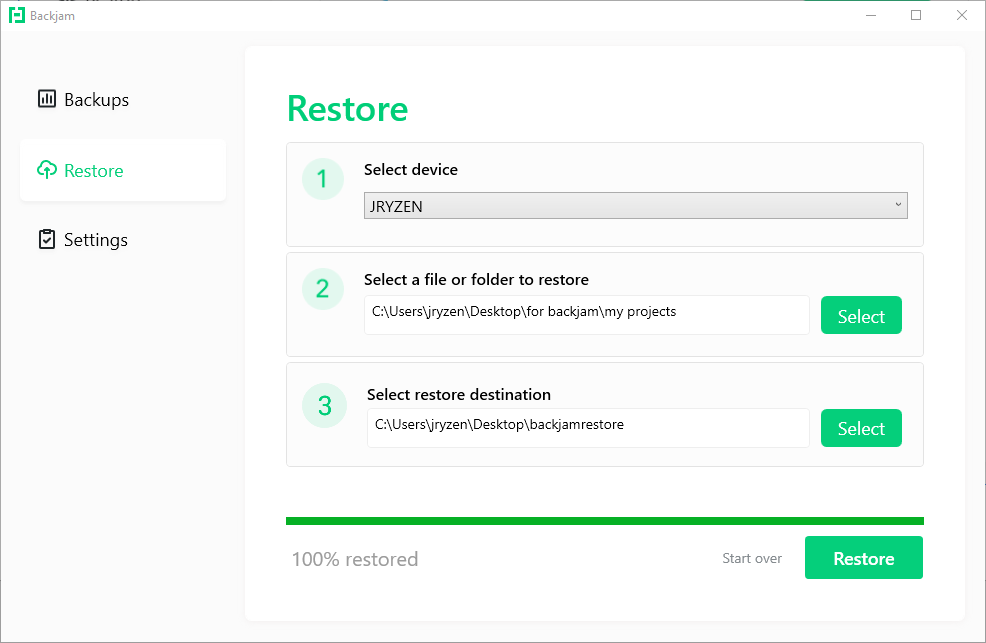986x643 pixels.
Task: Maximize the Backjam window
Action: pos(916,15)
